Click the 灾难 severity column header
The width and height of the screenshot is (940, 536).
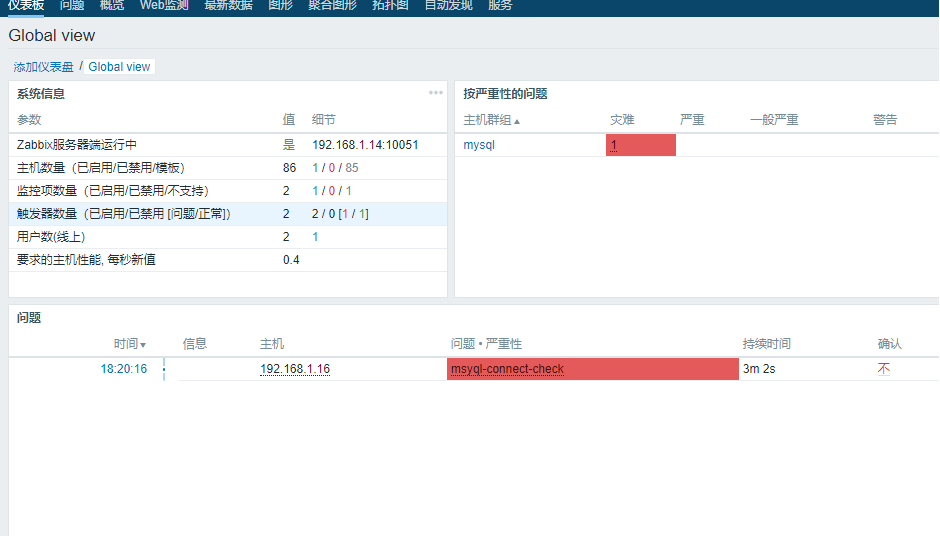click(x=622, y=120)
